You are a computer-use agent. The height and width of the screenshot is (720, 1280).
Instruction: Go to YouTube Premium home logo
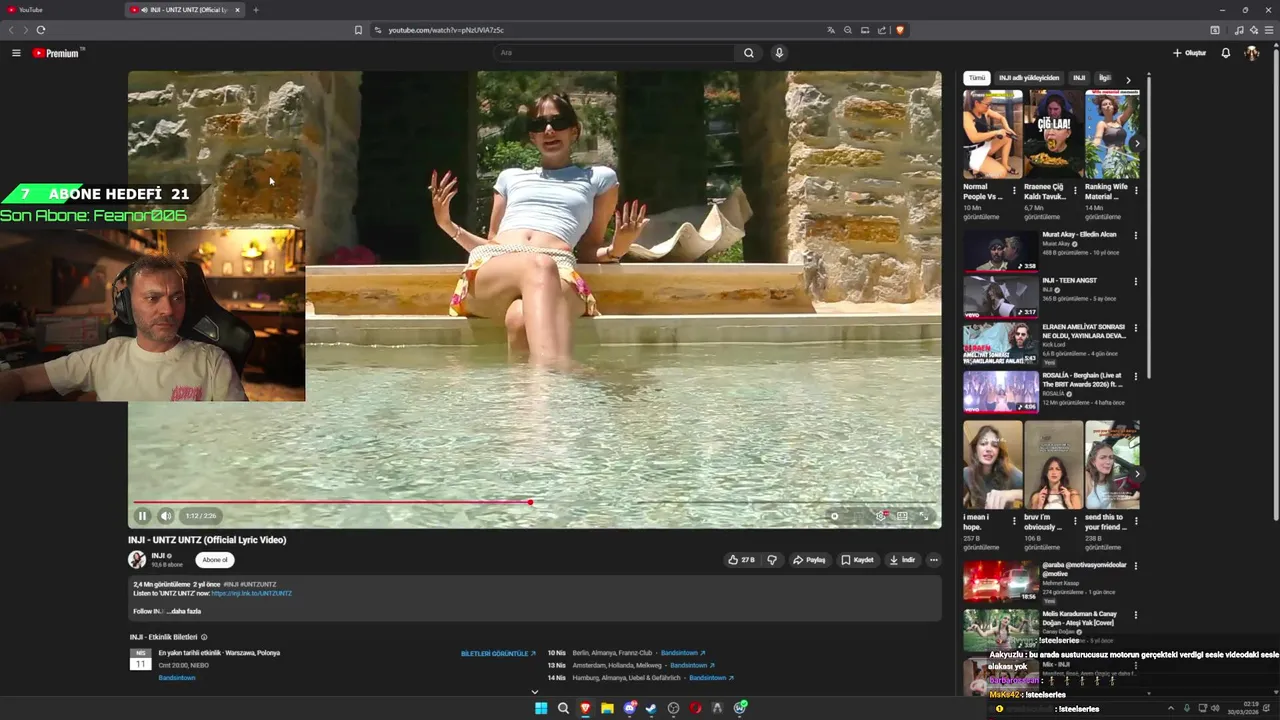58,53
